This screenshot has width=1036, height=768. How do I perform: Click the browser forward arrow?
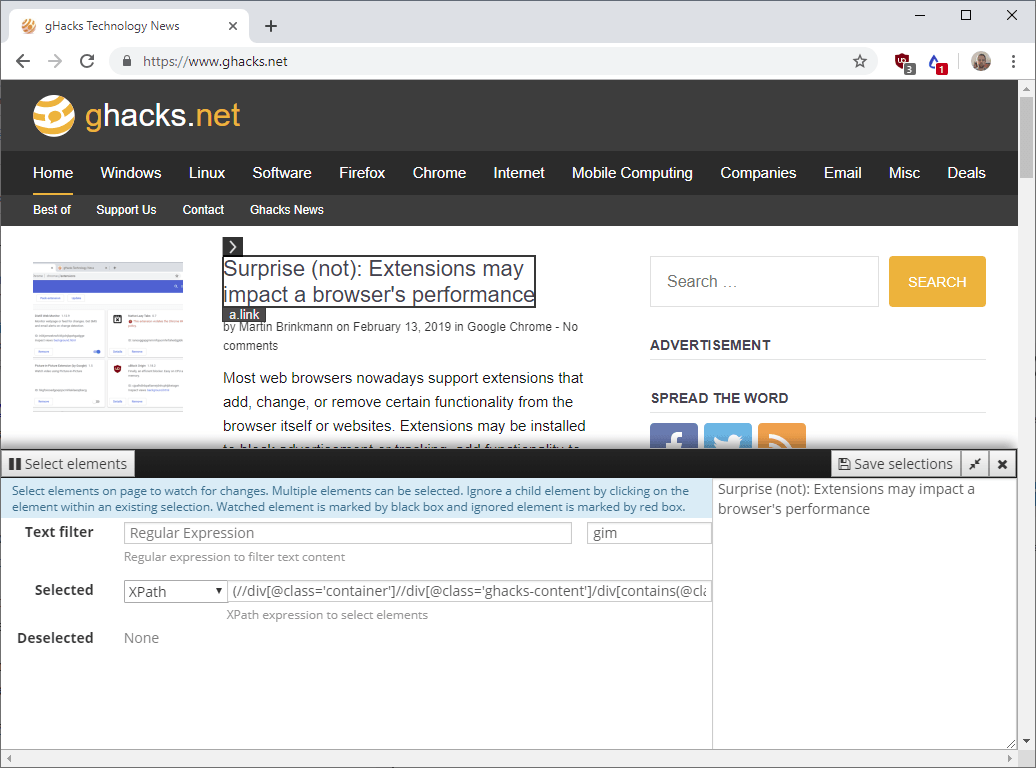point(55,61)
